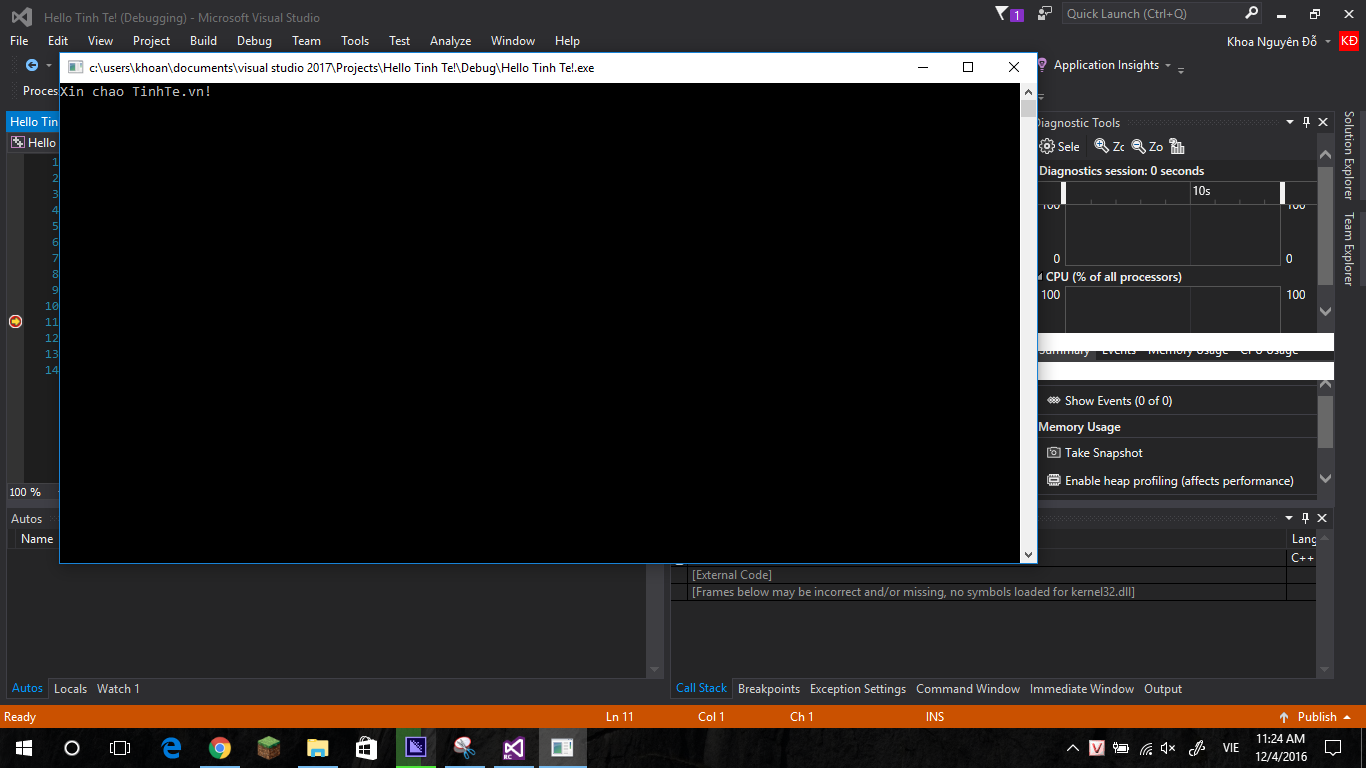Click the KĐ account avatar badge

(1349, 41)
